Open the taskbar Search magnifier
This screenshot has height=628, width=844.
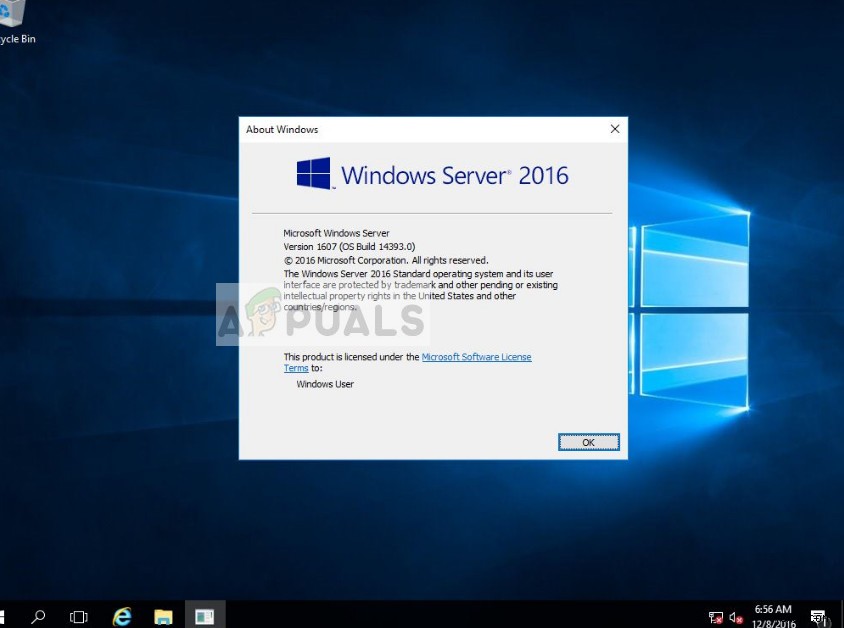coord(38,616)
